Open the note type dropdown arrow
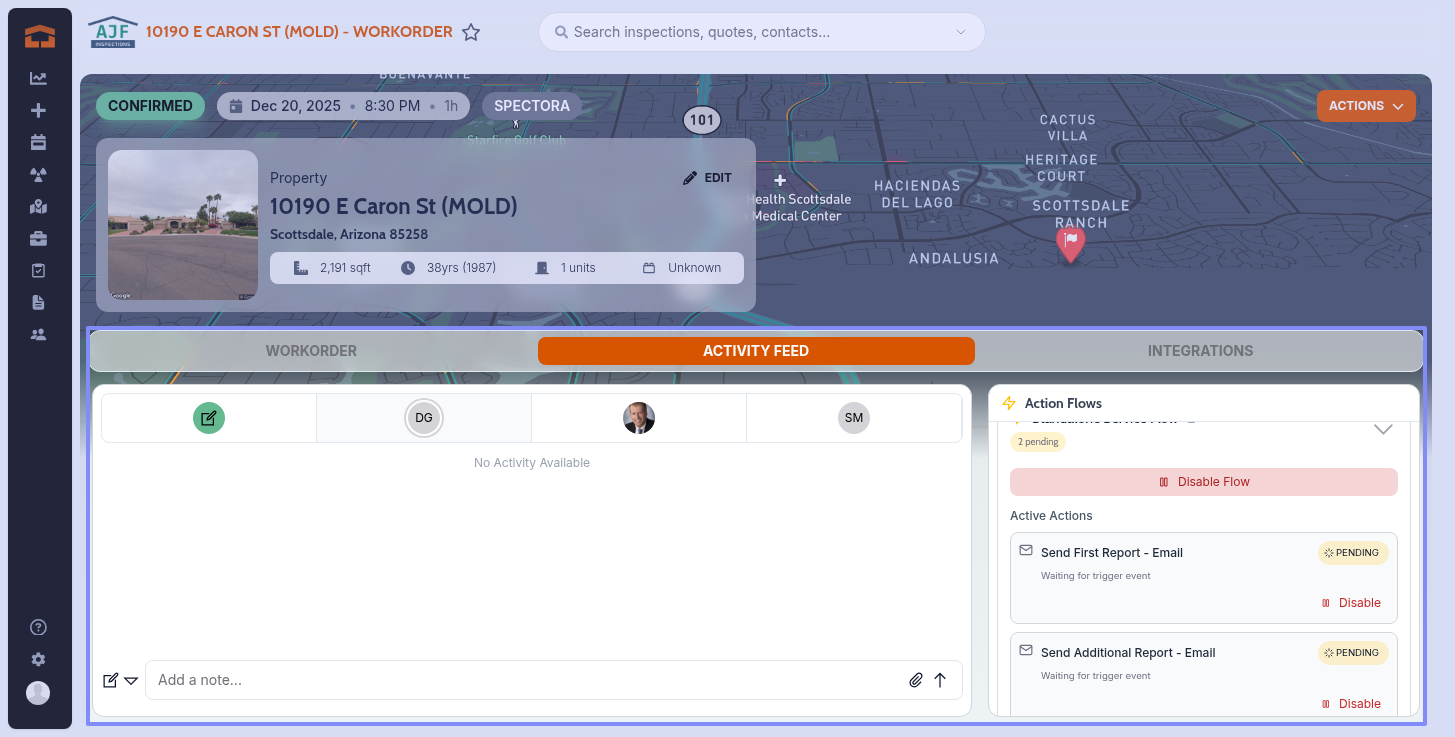This screenshot has width=1455, height=737. coord(131,681)
